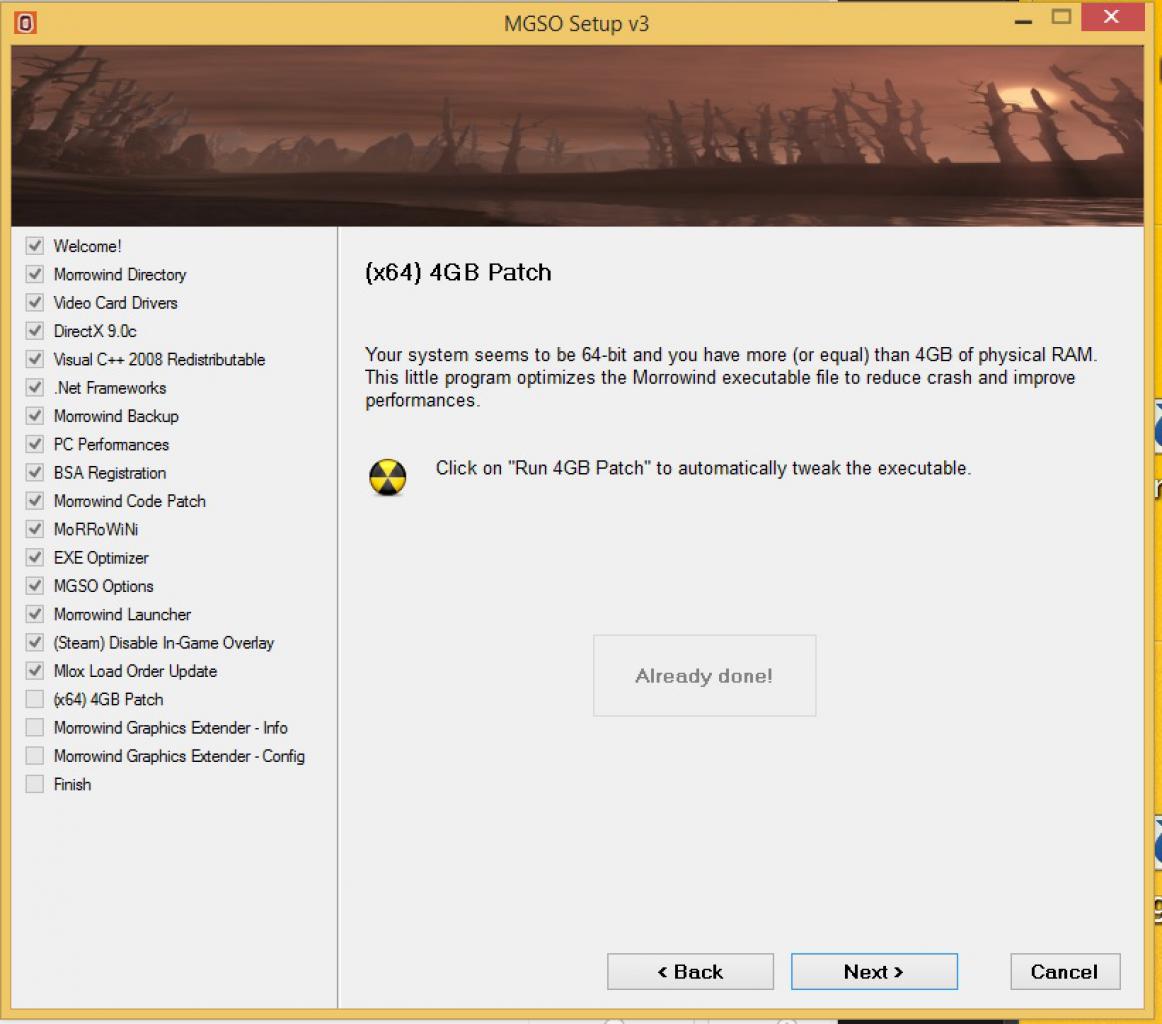Check Morrowind Graphics Extender - Info checkbox
Image resolution: width=1162 pixels, height=1024 pixels.
click(34, 728)
